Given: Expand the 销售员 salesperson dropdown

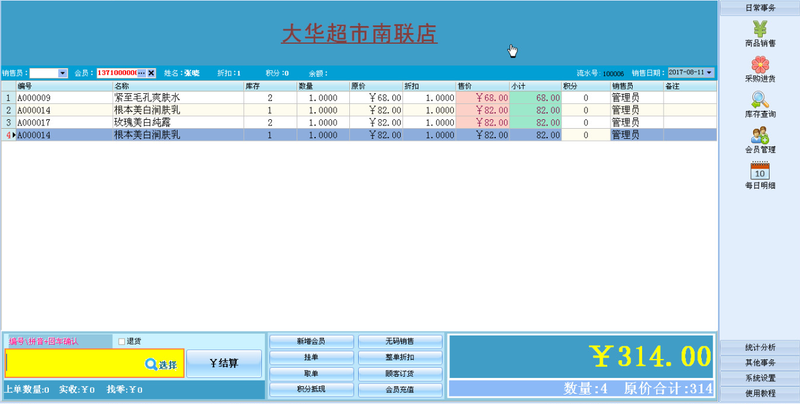Looking at the screenshot, I should [x=63, y=73].
